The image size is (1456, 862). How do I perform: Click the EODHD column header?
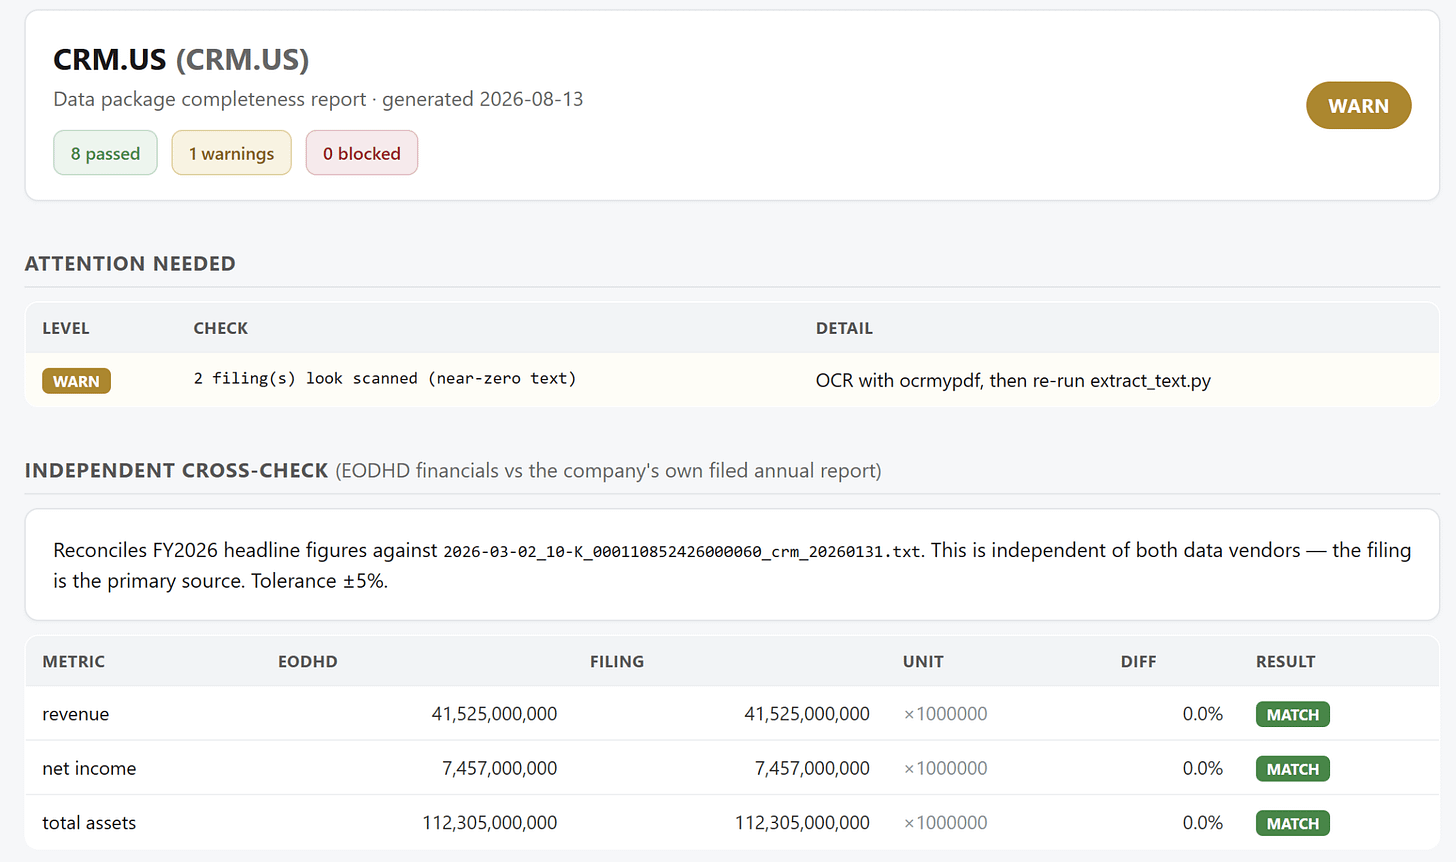[x=307, y=661]
